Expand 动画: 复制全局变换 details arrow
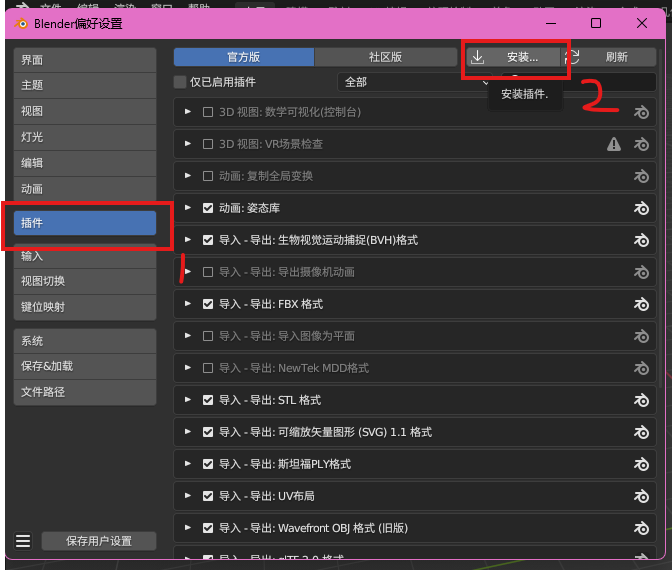 188,176
